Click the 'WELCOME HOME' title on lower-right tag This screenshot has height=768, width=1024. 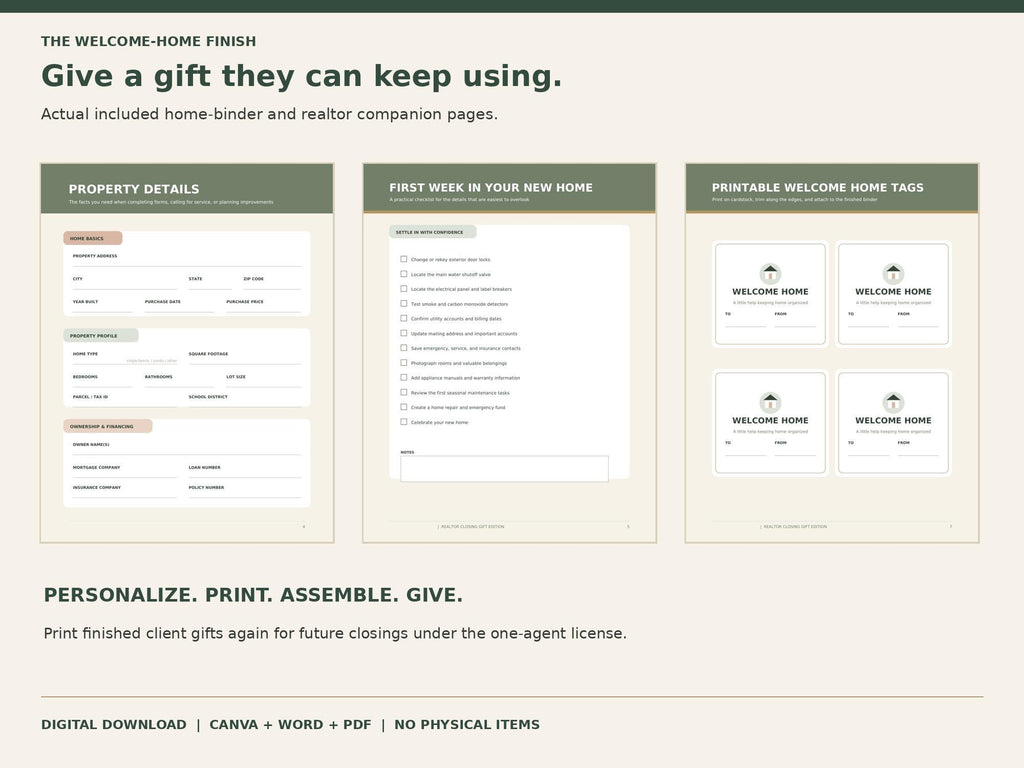click(893, 421)
